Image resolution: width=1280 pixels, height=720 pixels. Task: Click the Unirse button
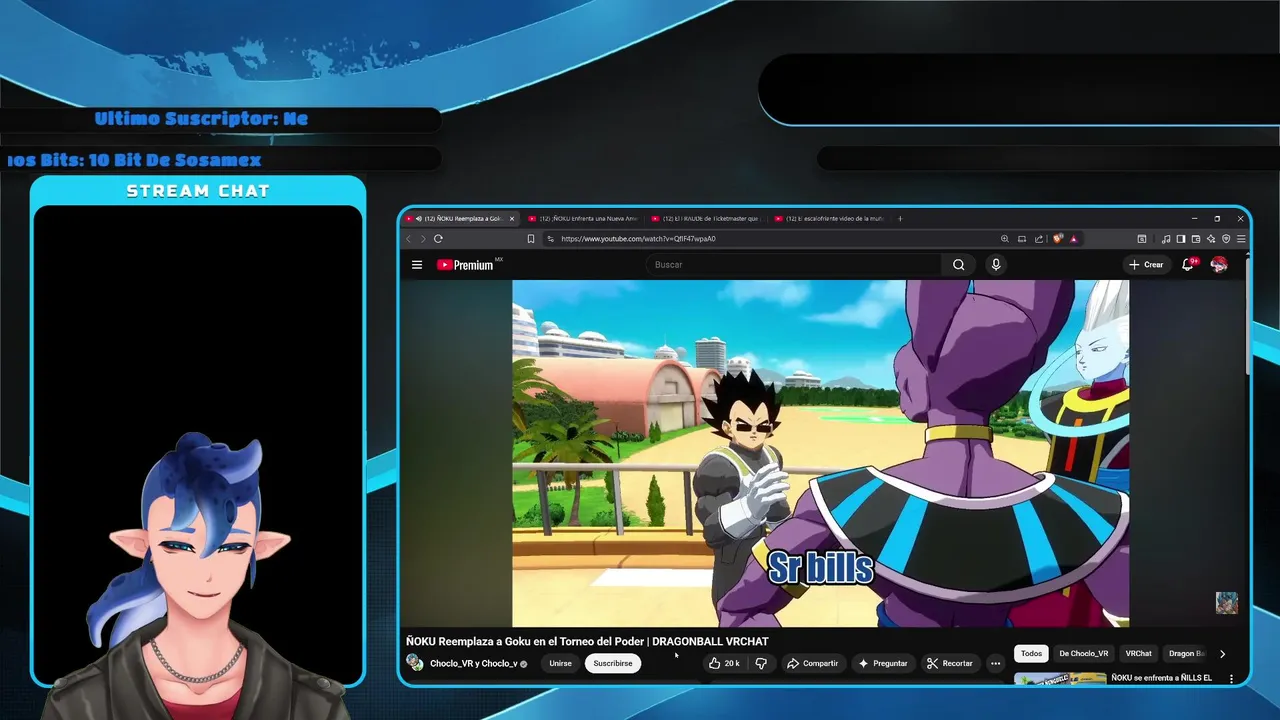[x=560, y=663]
